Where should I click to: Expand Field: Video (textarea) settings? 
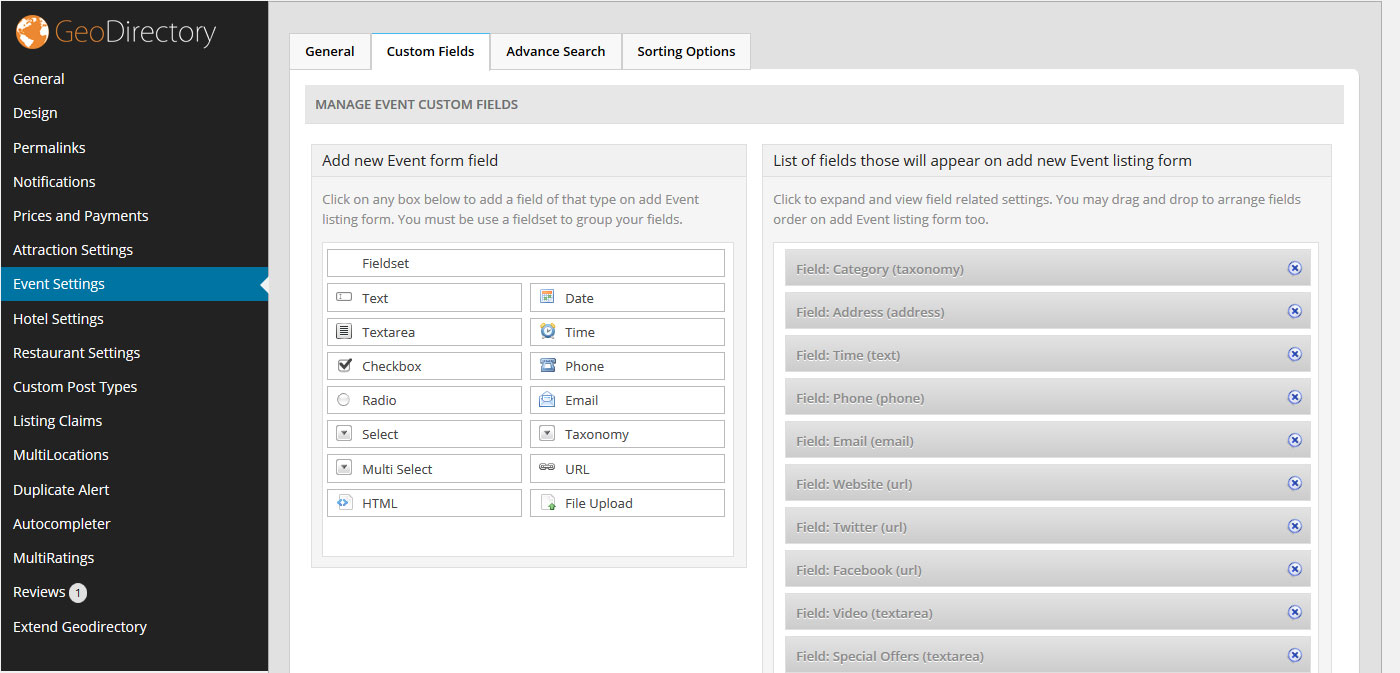tap(1047, 612)
